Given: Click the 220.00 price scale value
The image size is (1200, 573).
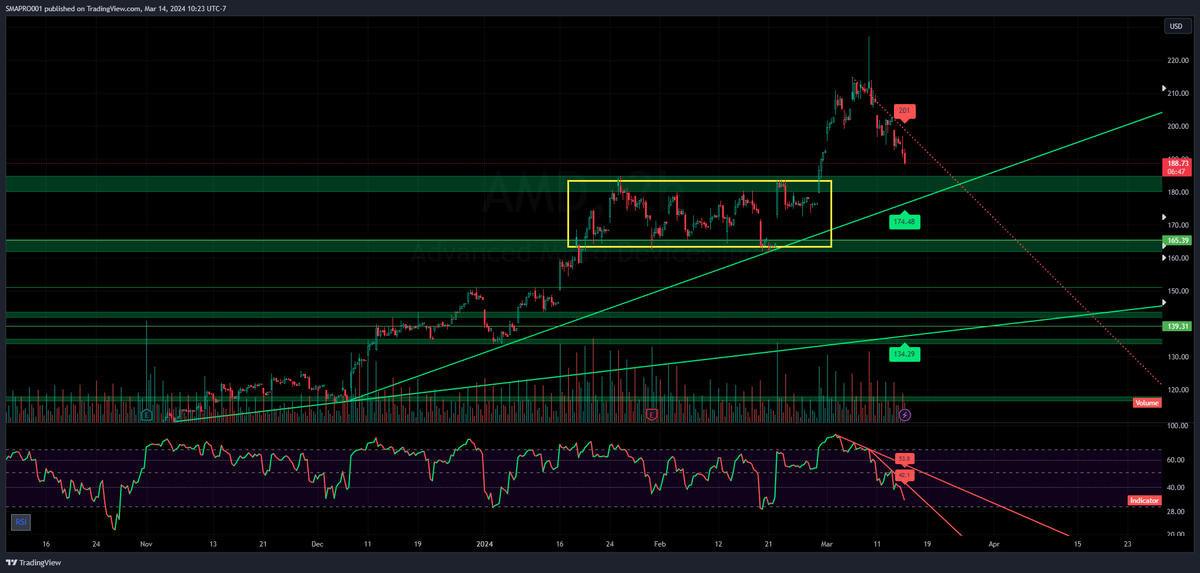Looking at the screenshot, I should coord(1178,60).
